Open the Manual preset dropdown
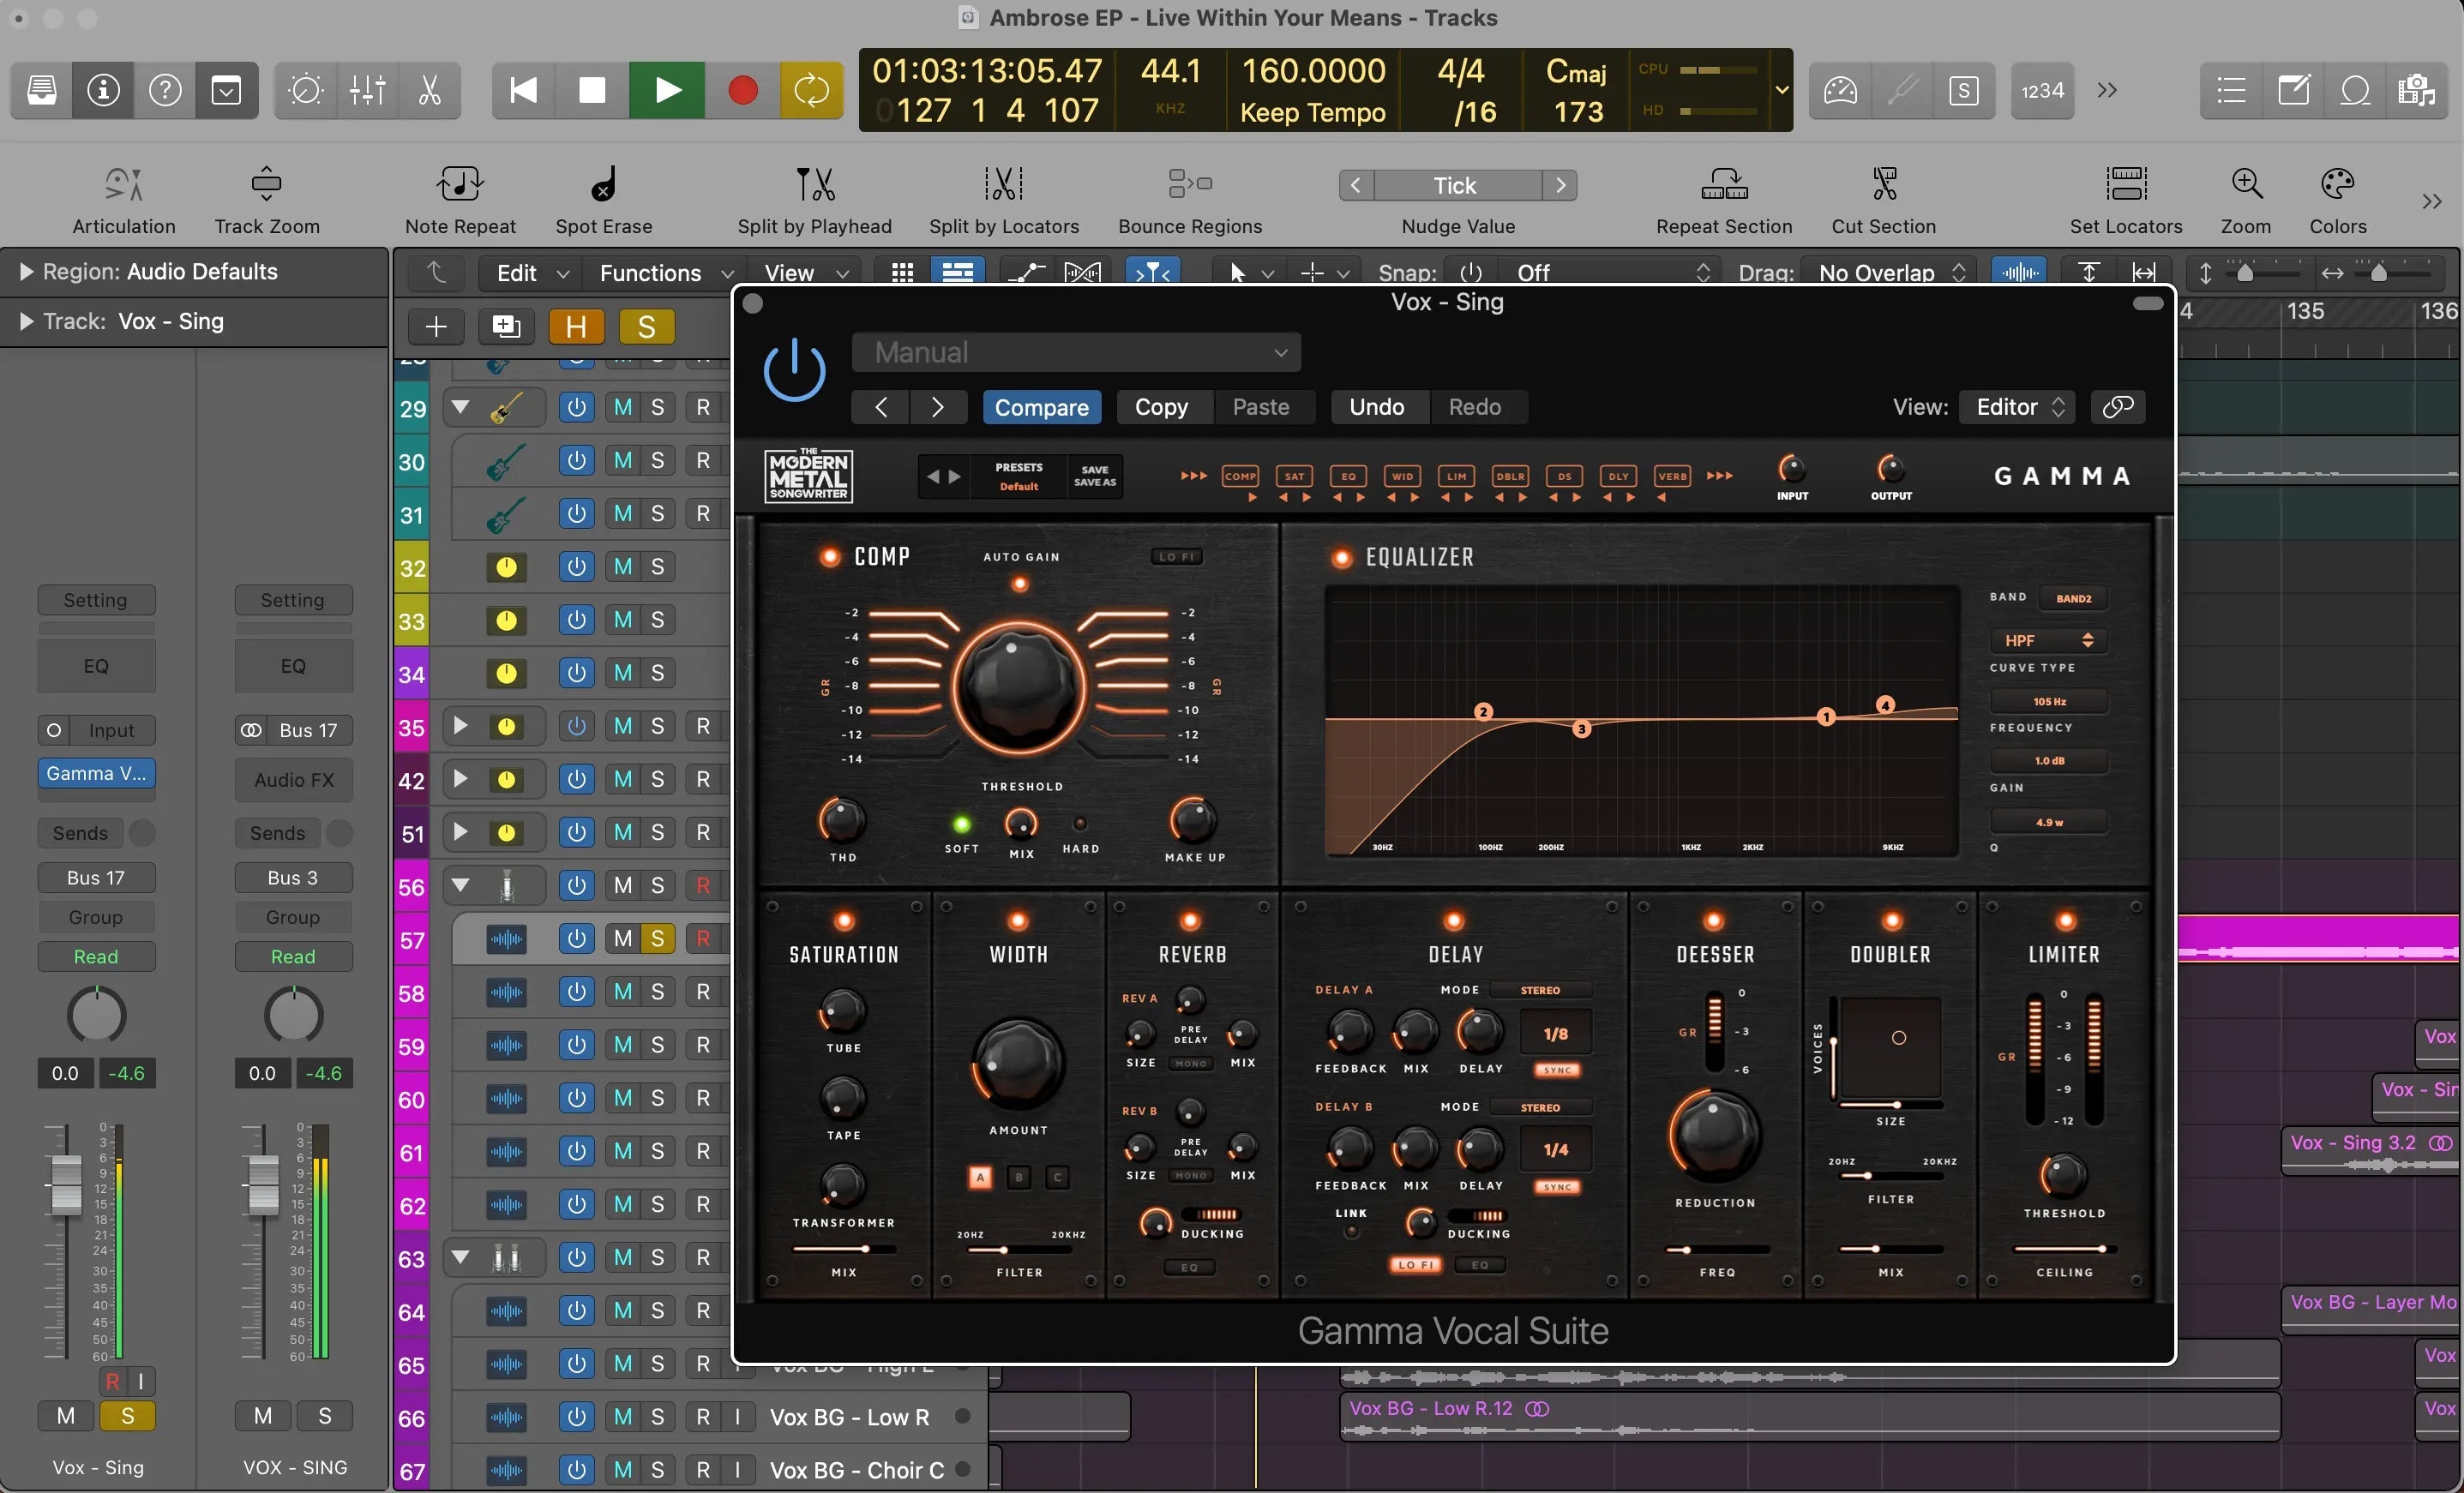 pyautogui.click(x=1076, y=353)
